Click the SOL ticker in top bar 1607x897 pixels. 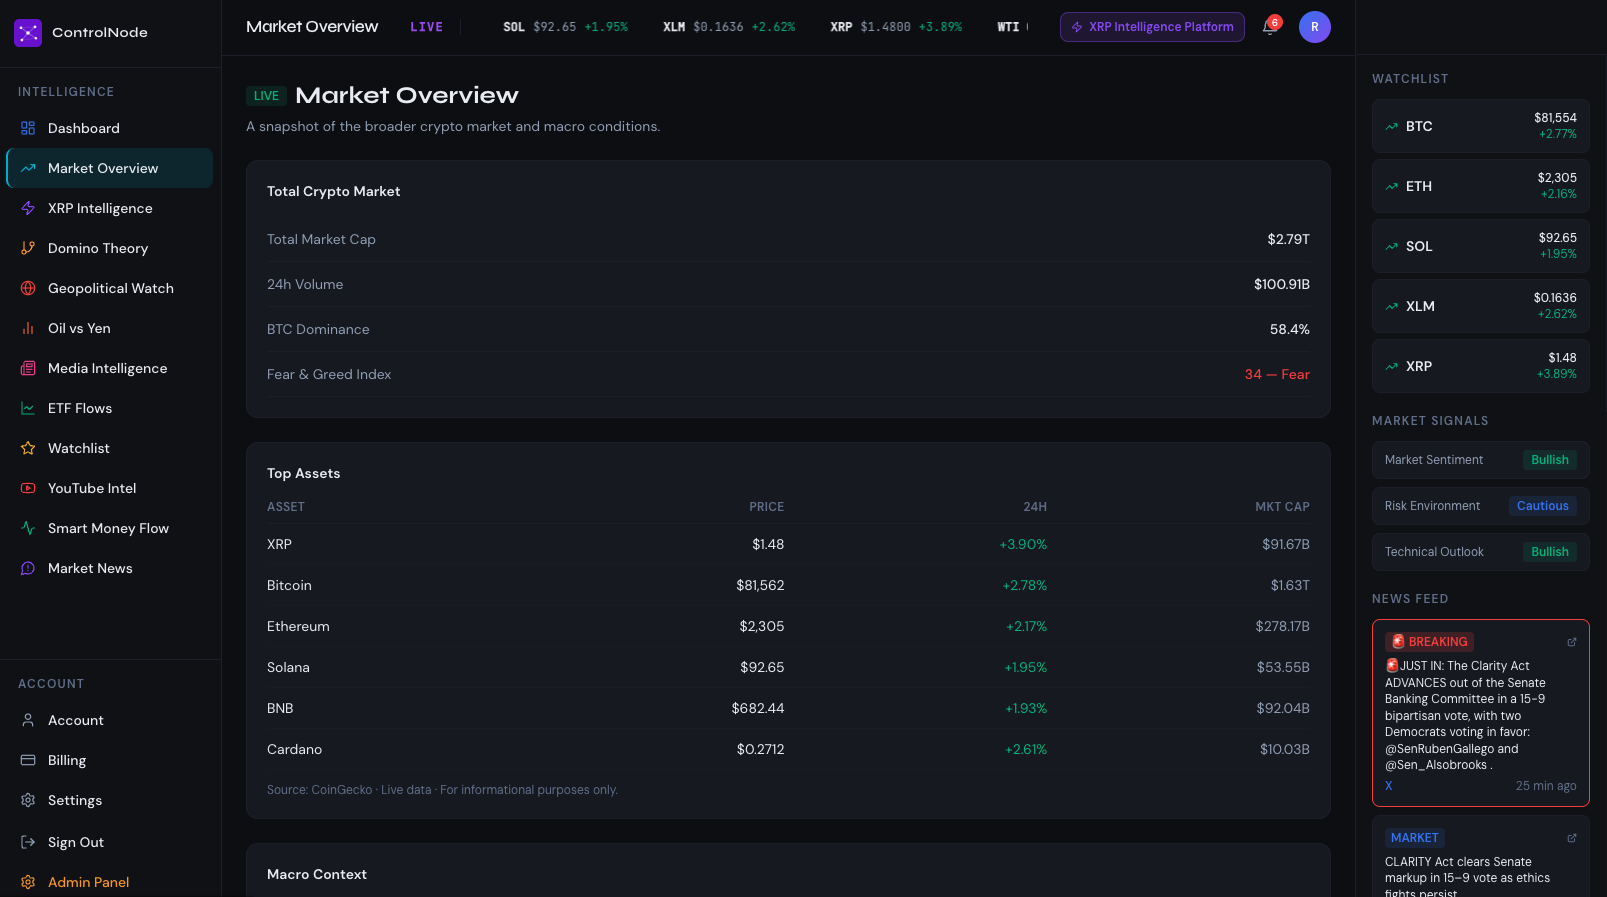(565, 27)
